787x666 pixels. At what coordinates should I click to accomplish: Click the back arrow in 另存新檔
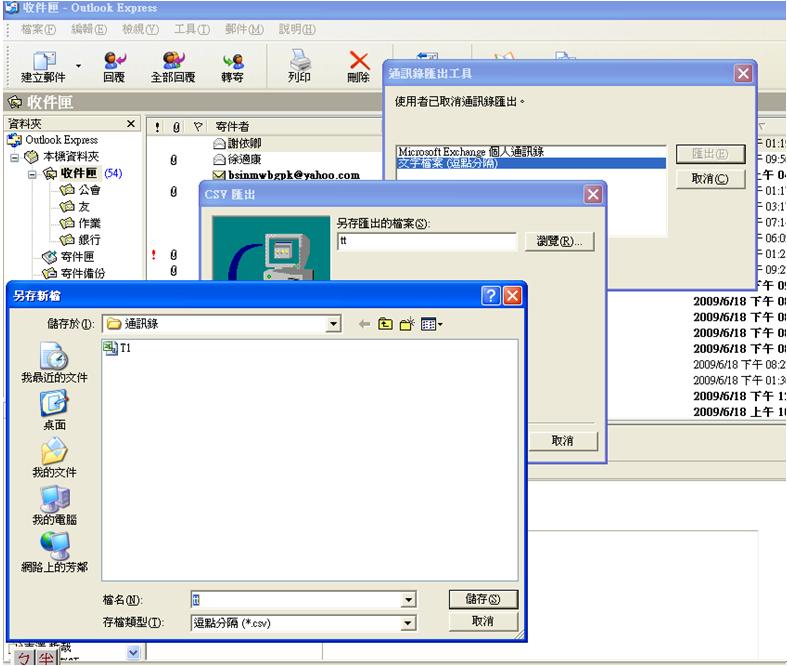tap(364, 324)
